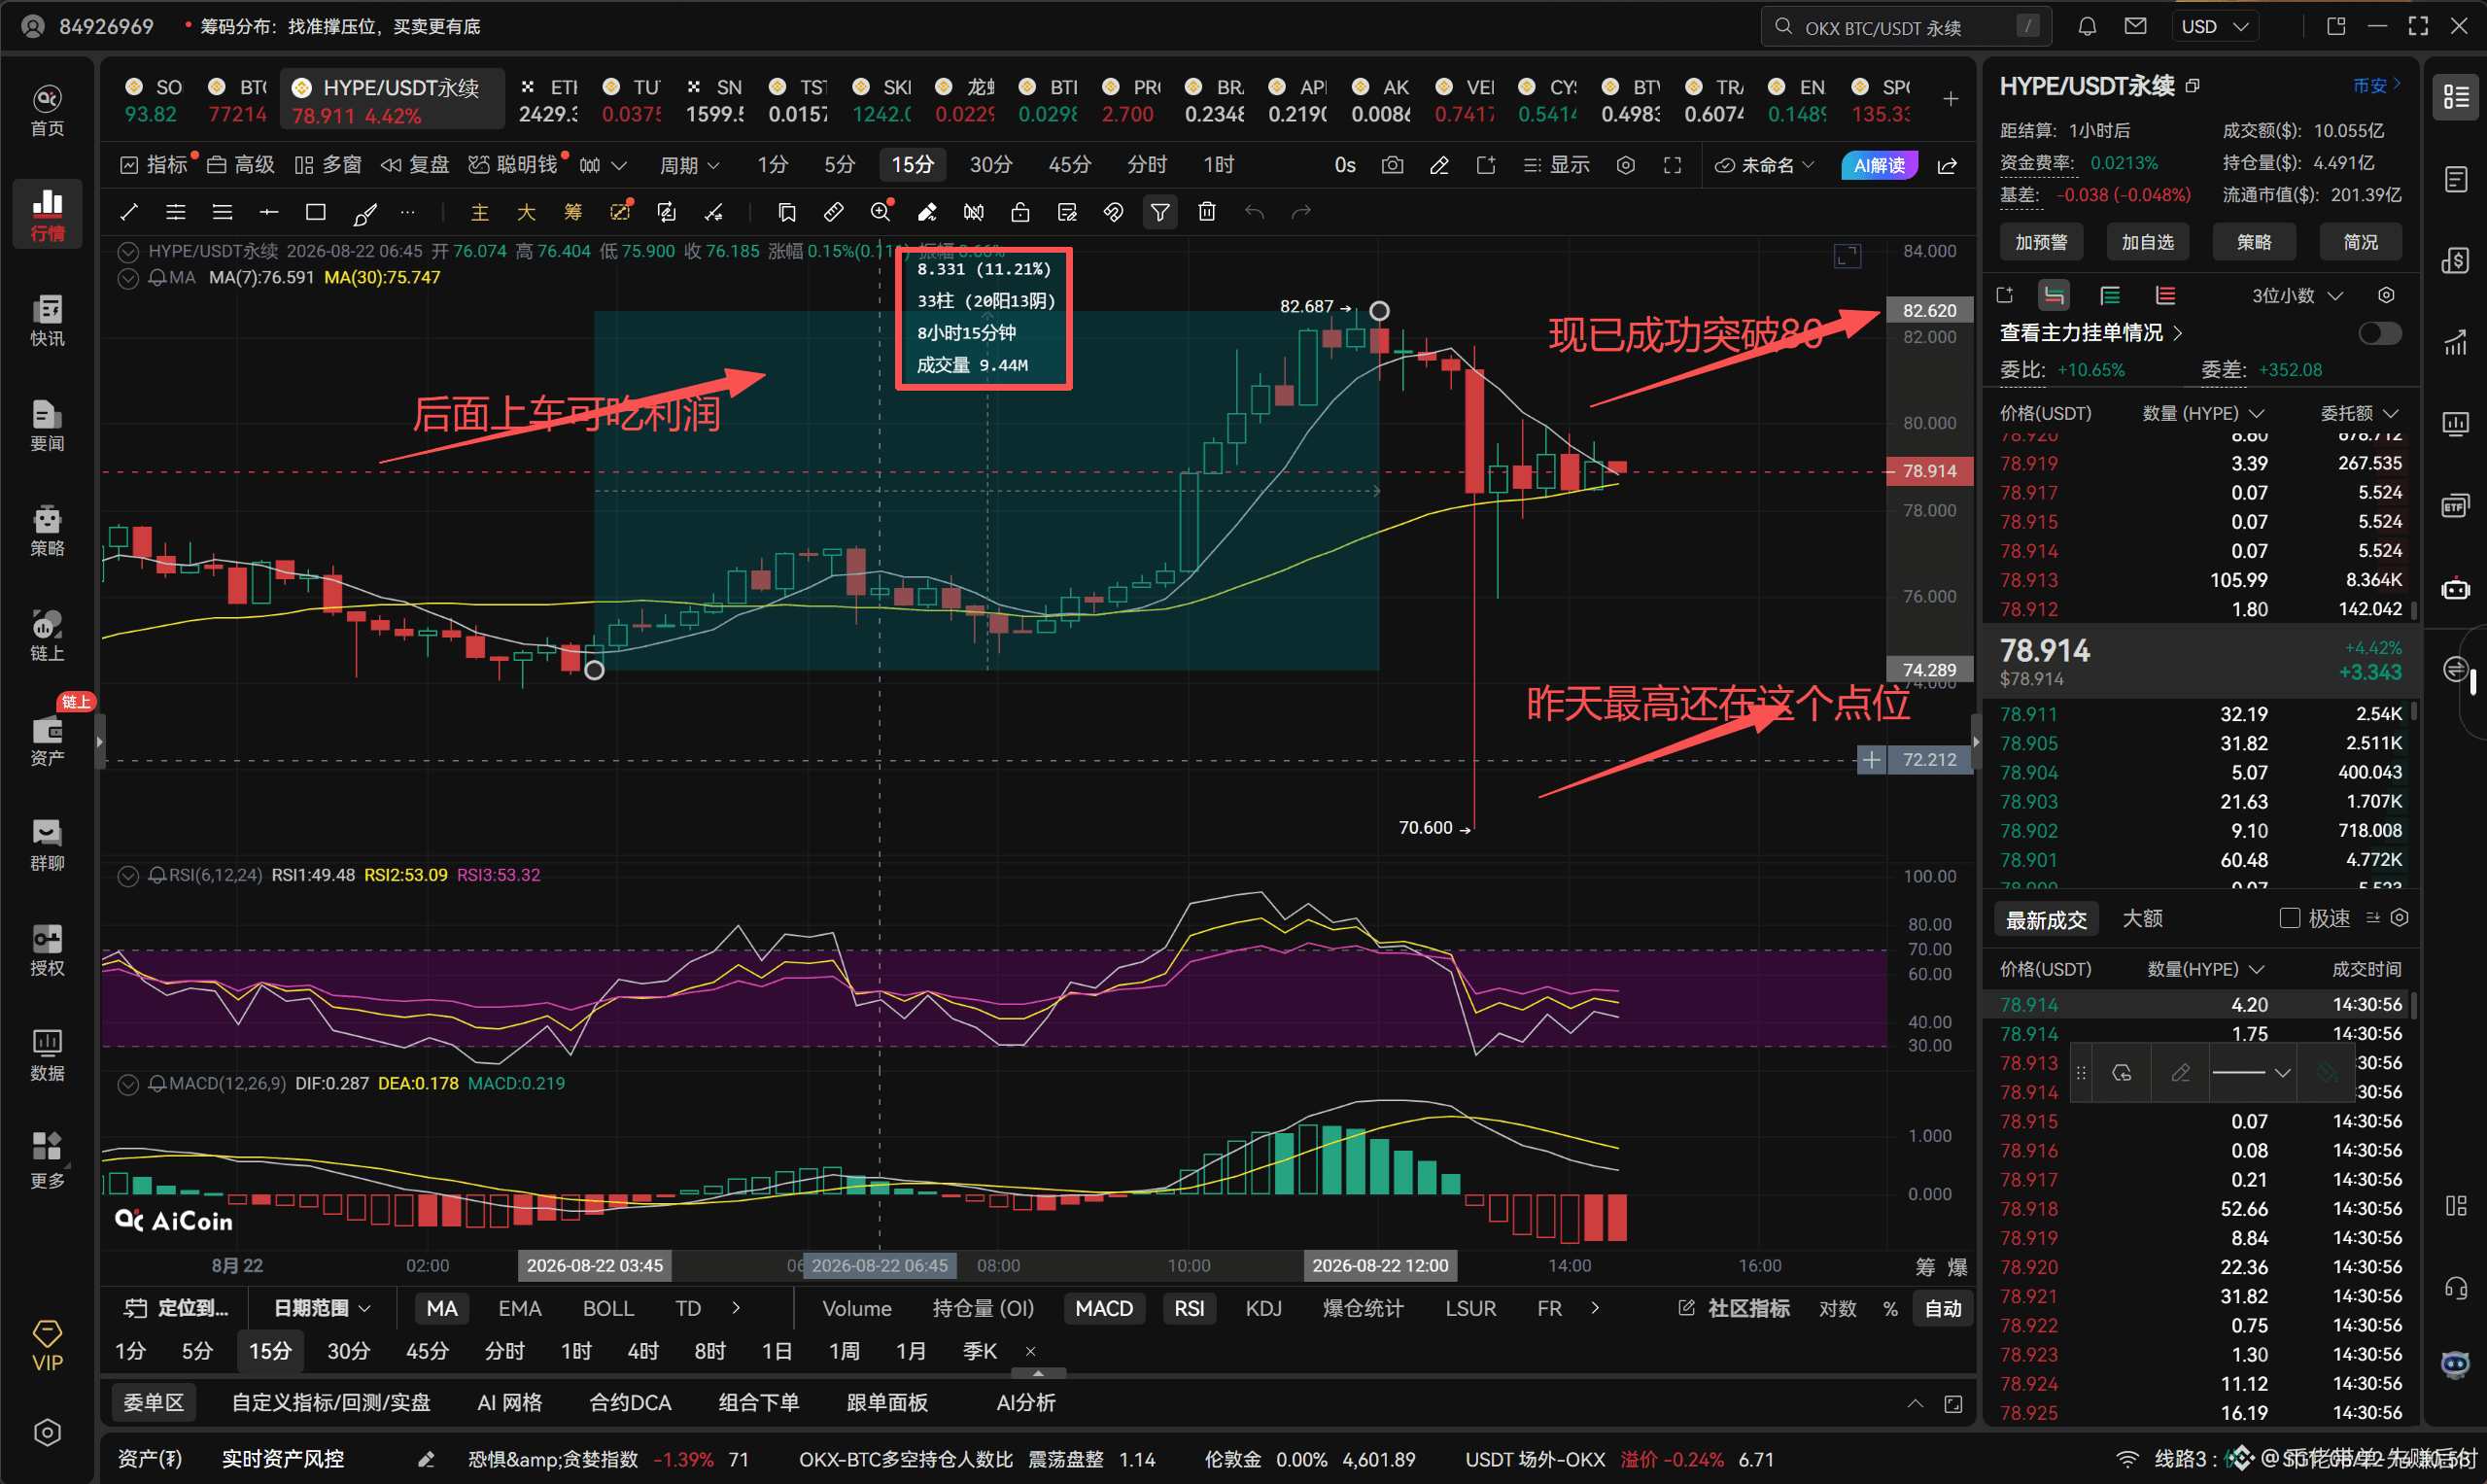This screenshot has height=1484, width=2487.
Task: Share the chart with the arrow icon
Action: (x=1947, y=165)
